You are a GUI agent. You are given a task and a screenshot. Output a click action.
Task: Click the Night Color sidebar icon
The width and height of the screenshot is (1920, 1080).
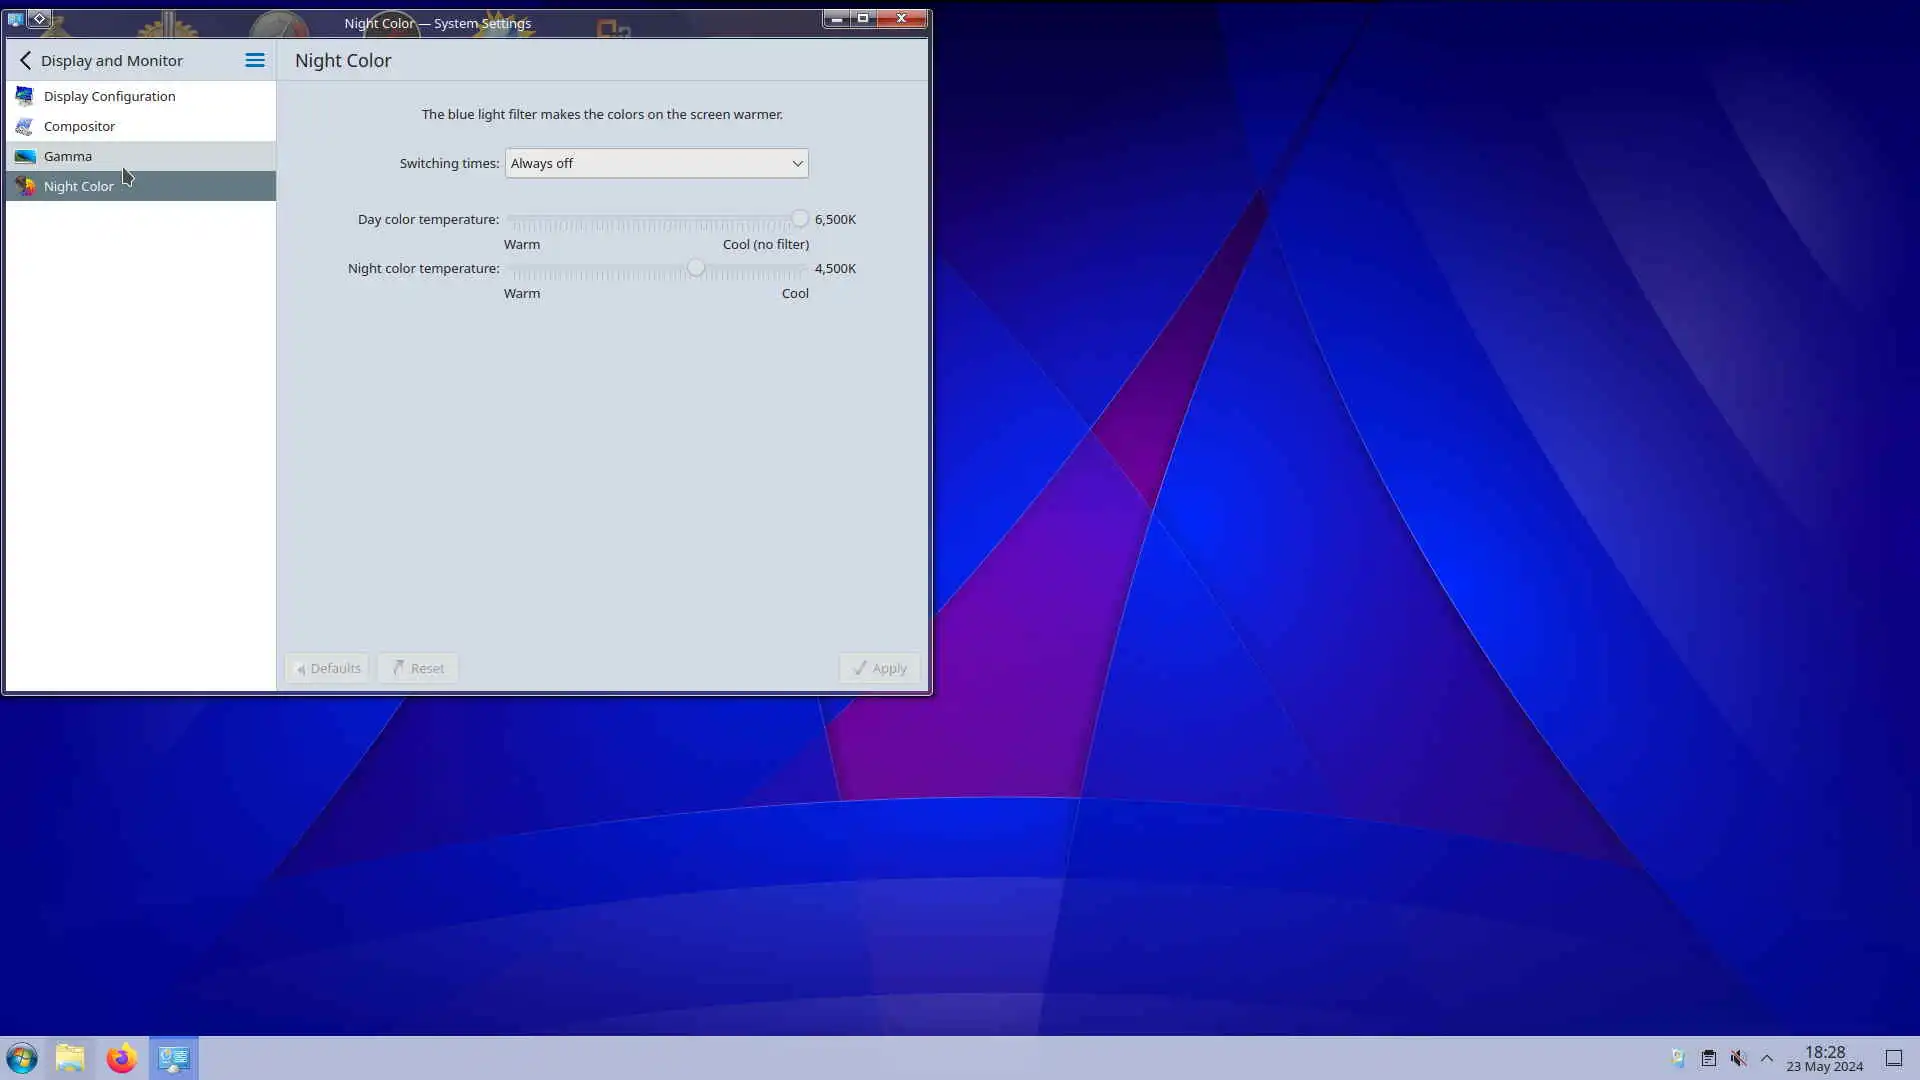25,187
